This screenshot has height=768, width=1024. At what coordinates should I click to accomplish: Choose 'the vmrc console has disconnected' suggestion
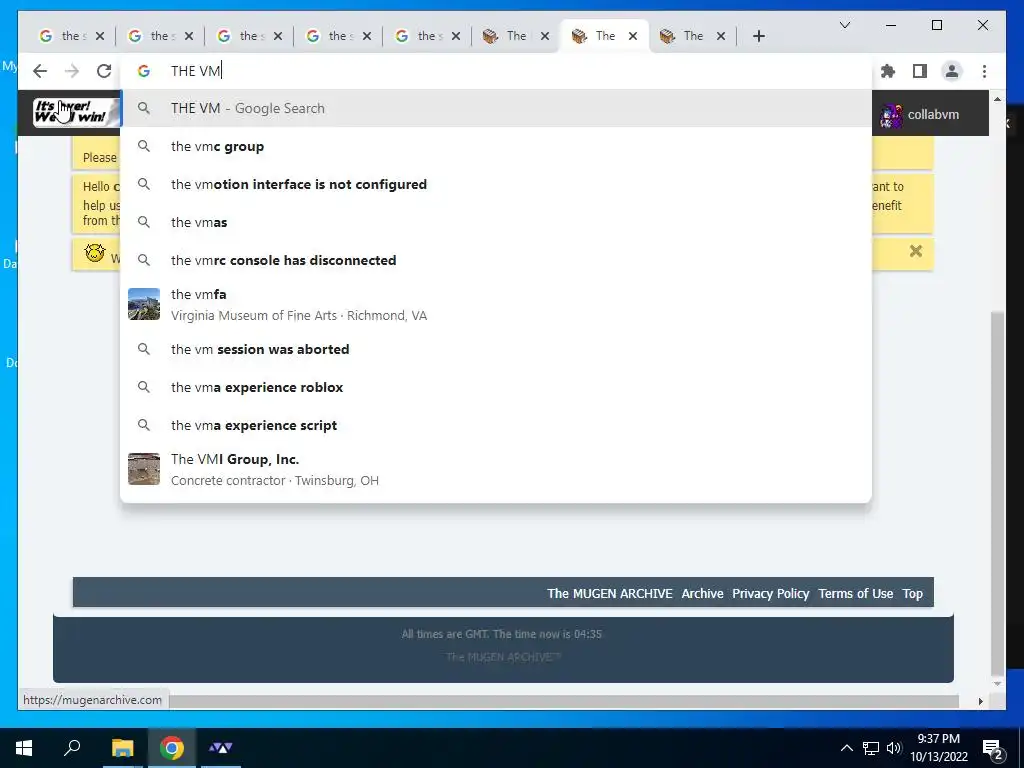[x=496, y=260]
